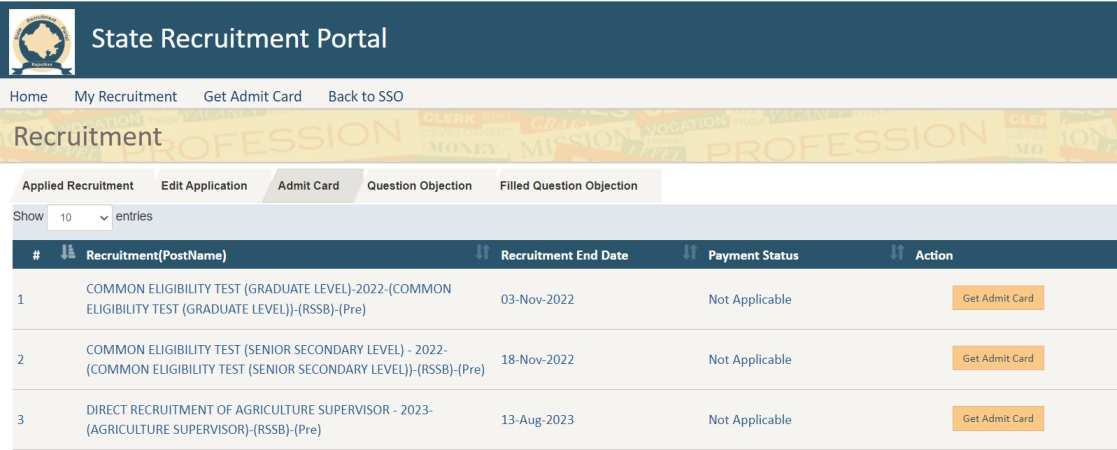The image size is (1117, 450).
Task: Click the State Recruitment Portal logo
Action: pyautogui.click(x=42, y=41)
